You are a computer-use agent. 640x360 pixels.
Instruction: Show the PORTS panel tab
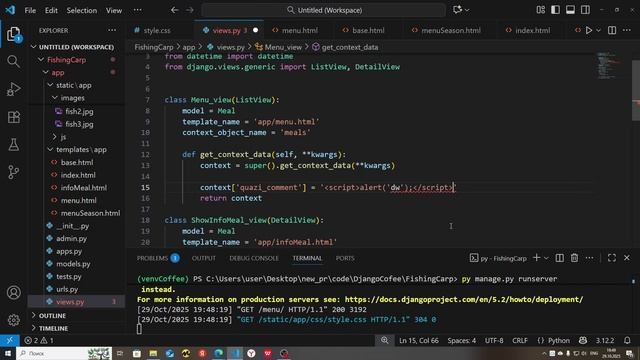(x=345, y=258)
